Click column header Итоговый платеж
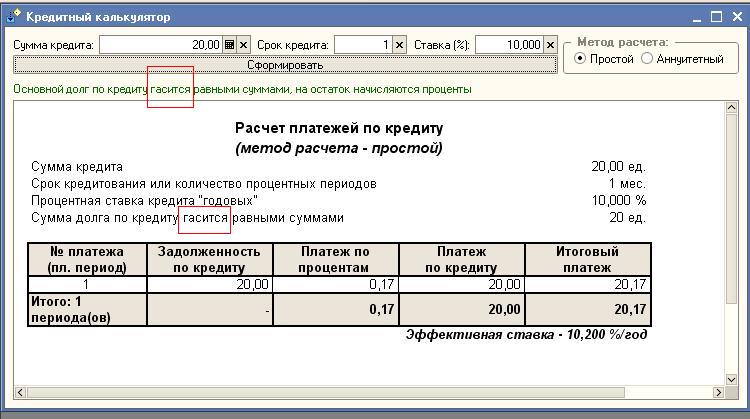Image resolution: width=750 pixels, height=419 pixels. [x=587, y=259]
